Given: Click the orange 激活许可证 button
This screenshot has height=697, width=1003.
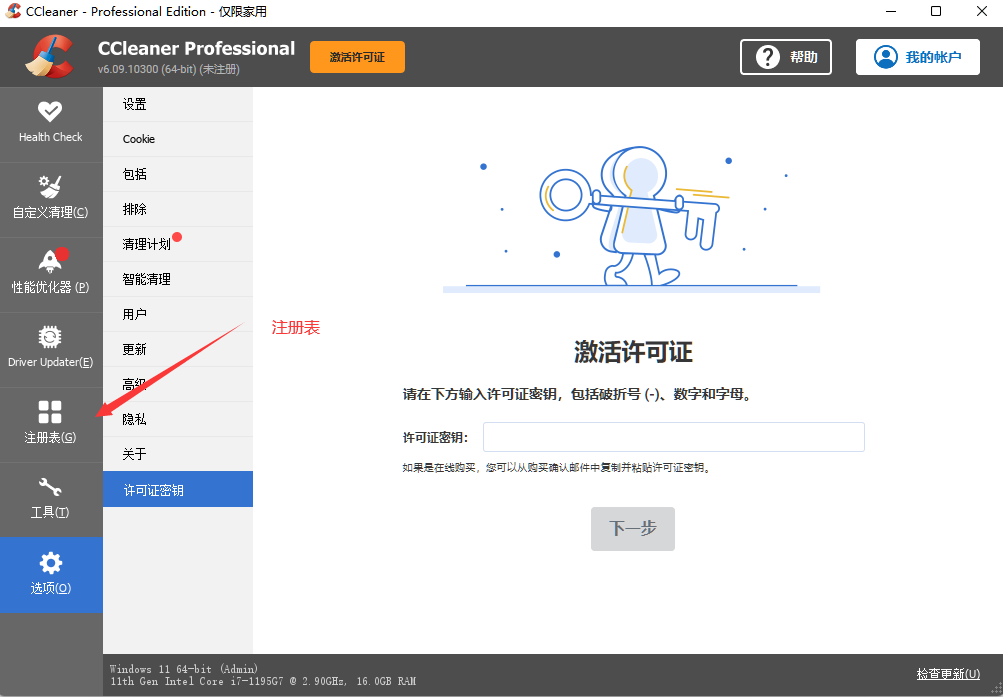Looking at the screenshot, I should click(x=357, y=57).
